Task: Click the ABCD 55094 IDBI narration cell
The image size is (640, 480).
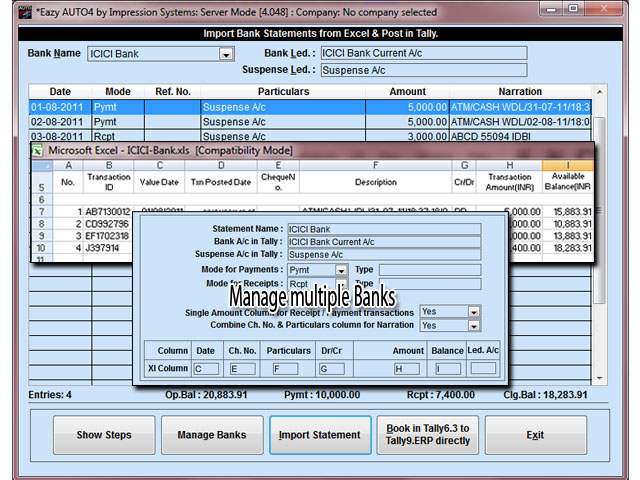Action: pyautogui.click(x=520, y=136)
